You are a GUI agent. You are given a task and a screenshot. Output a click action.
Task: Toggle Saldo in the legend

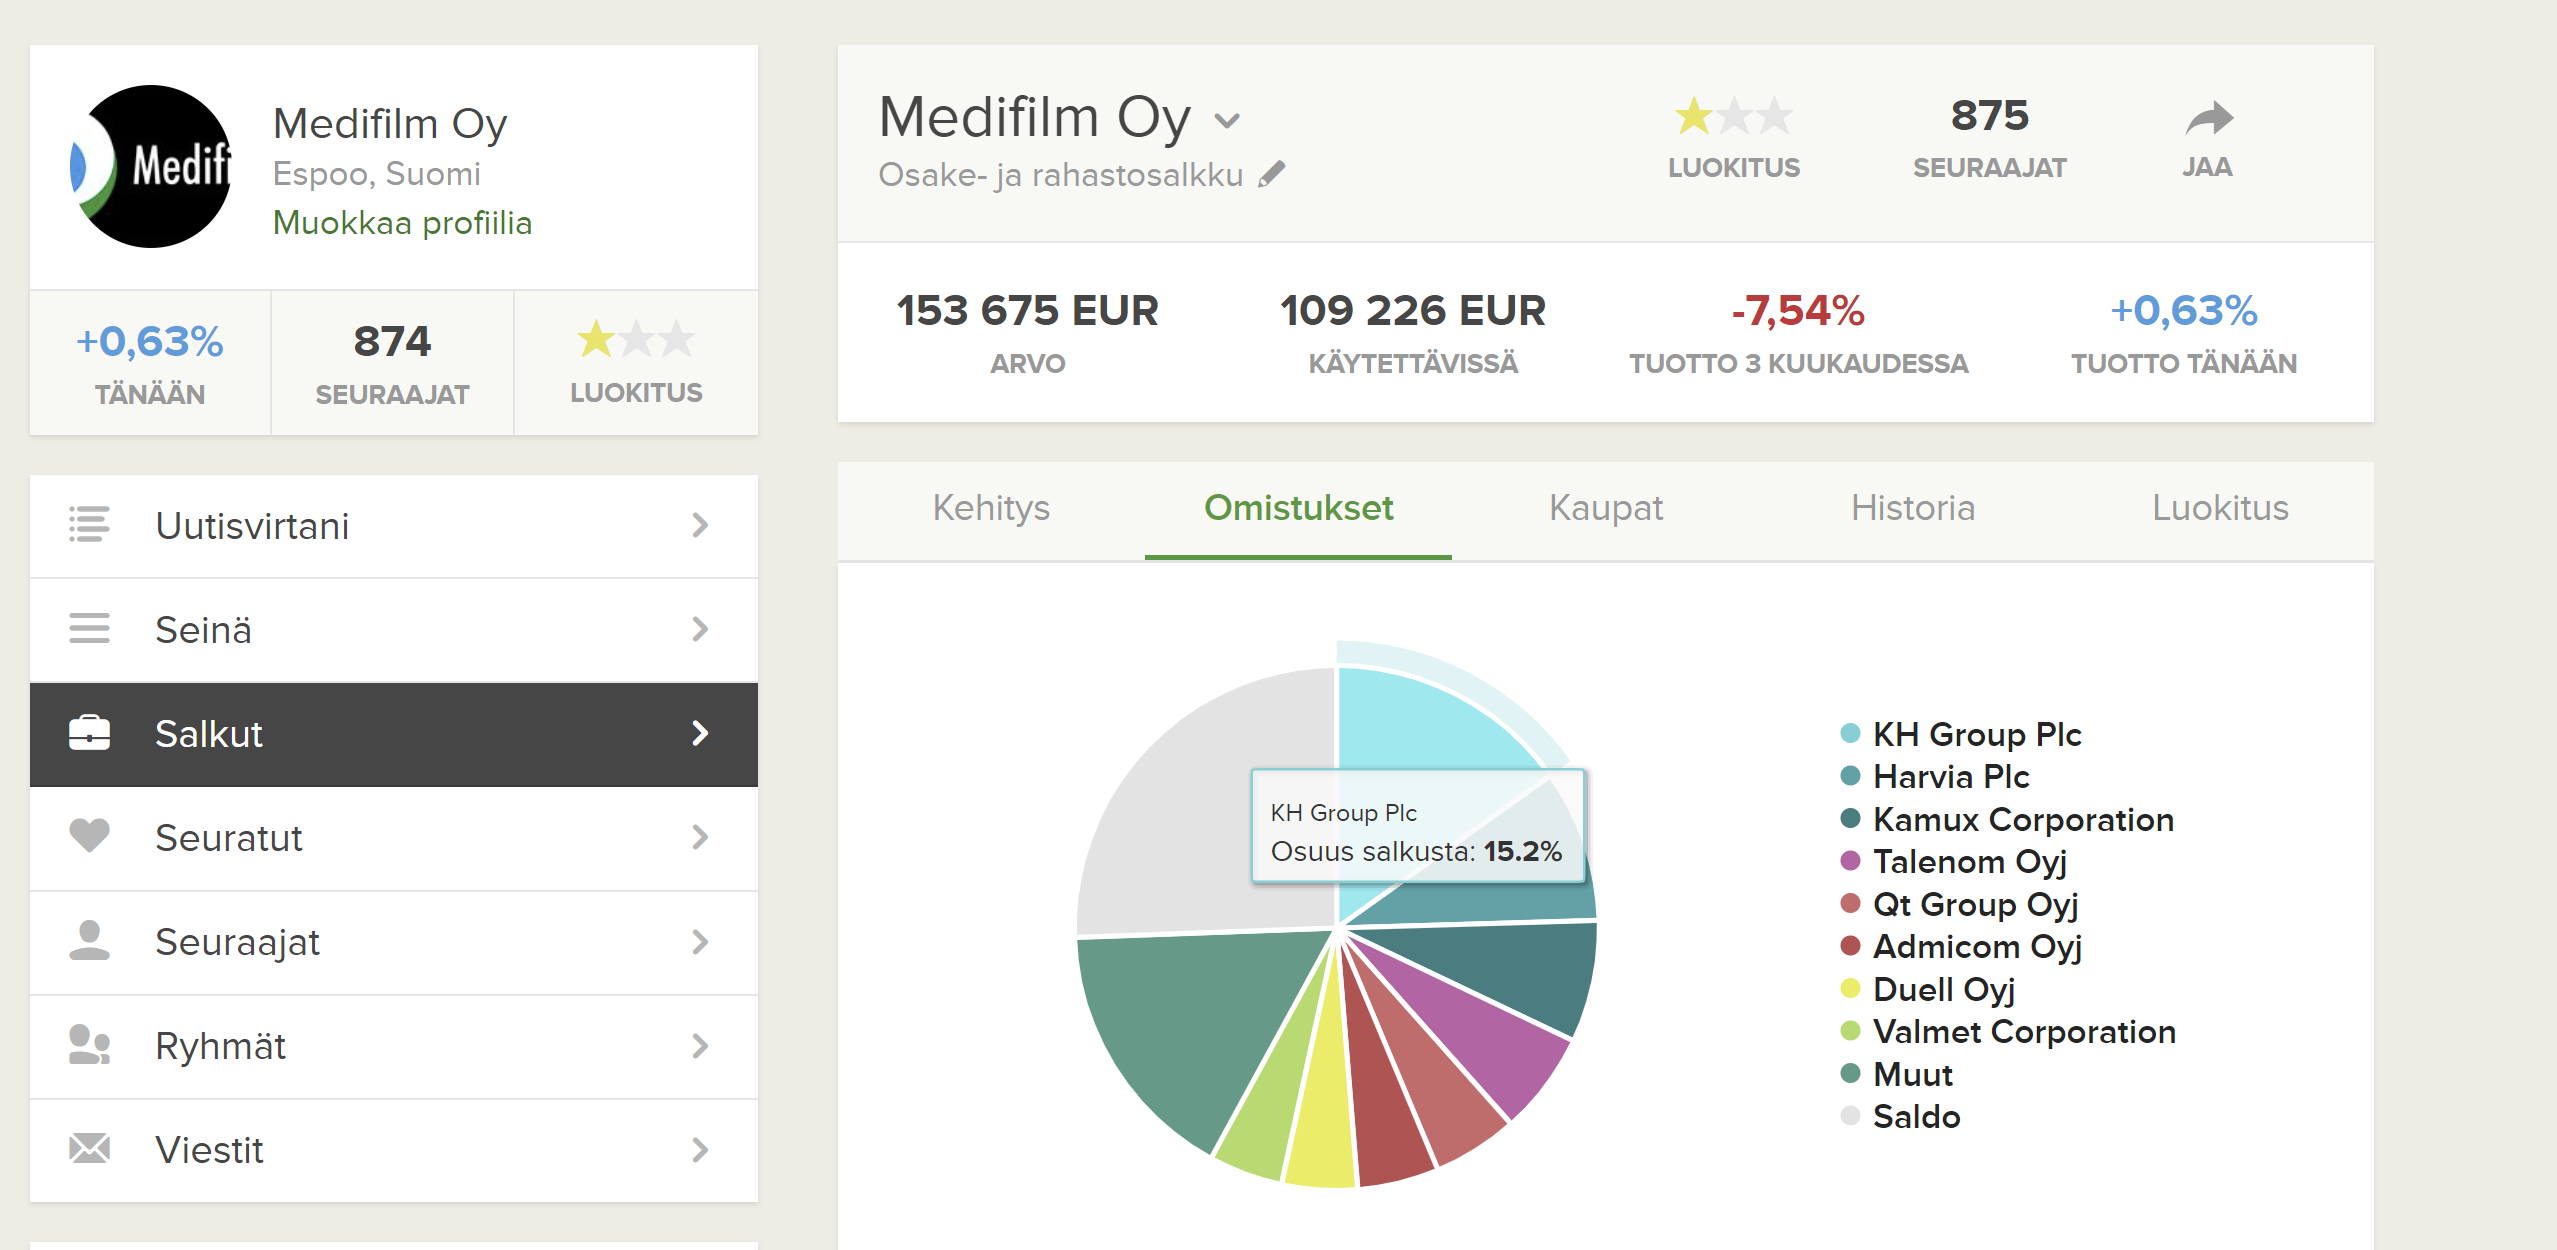(x=1900, y=1116)
